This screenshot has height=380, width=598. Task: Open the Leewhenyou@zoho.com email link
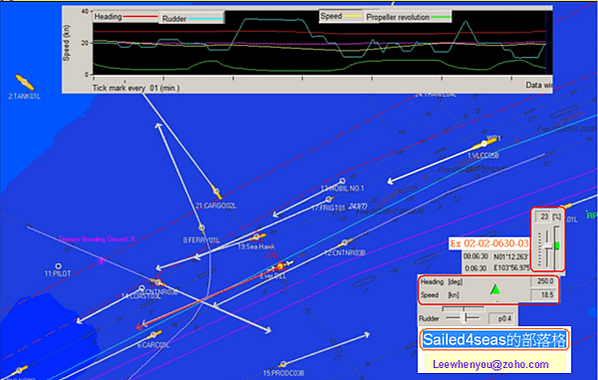pos(490,364)
